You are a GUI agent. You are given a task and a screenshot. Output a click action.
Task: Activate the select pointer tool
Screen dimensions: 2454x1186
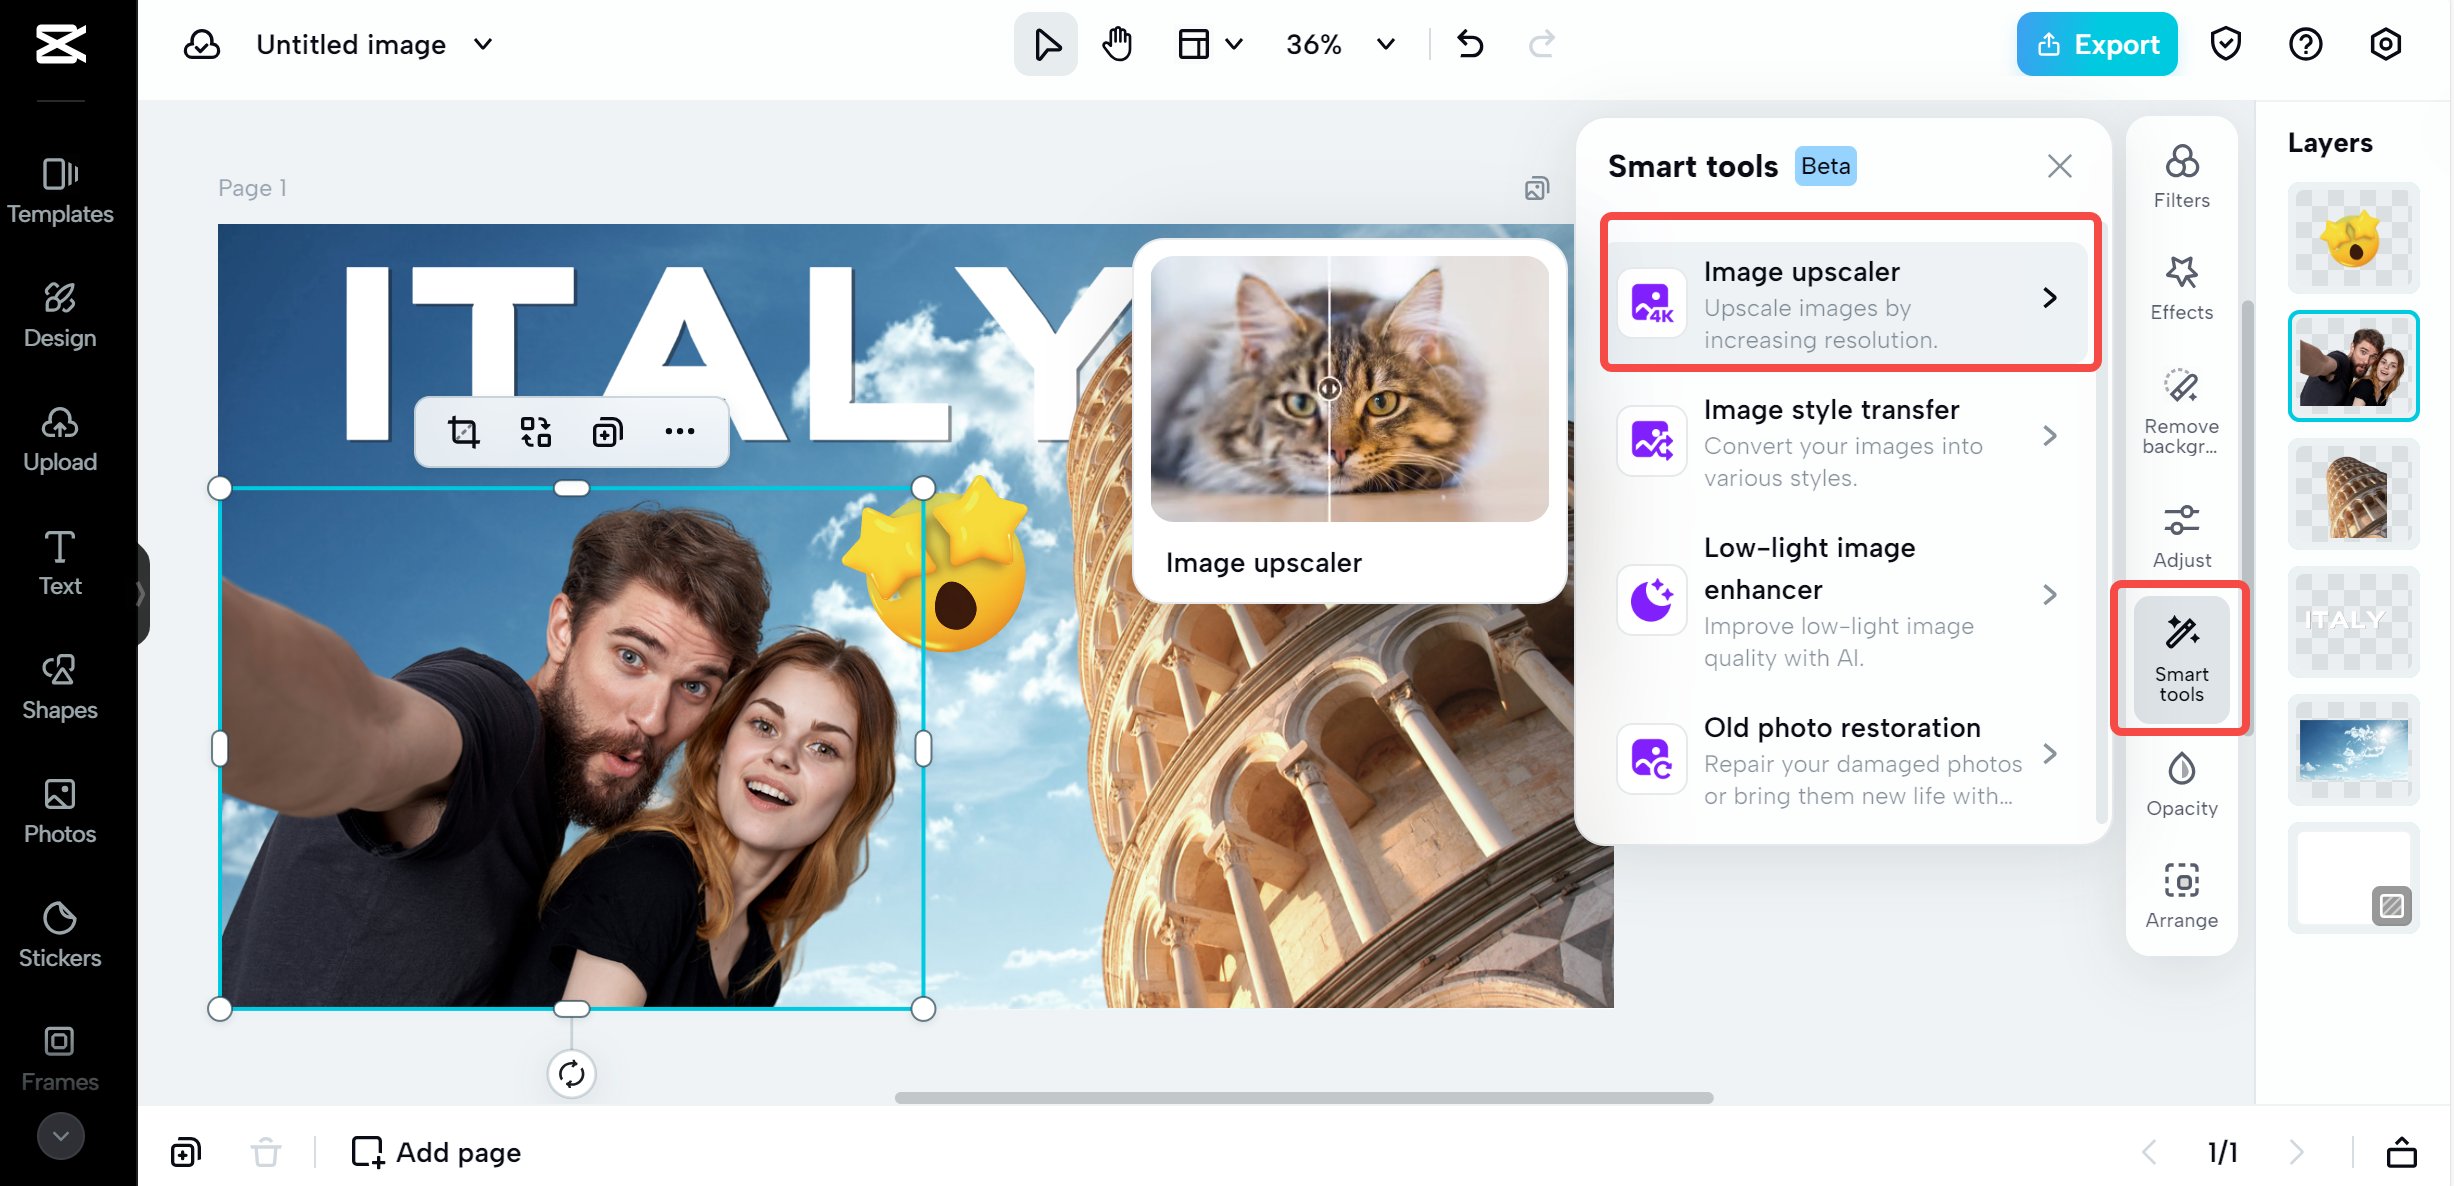(x=1046, y=44)
